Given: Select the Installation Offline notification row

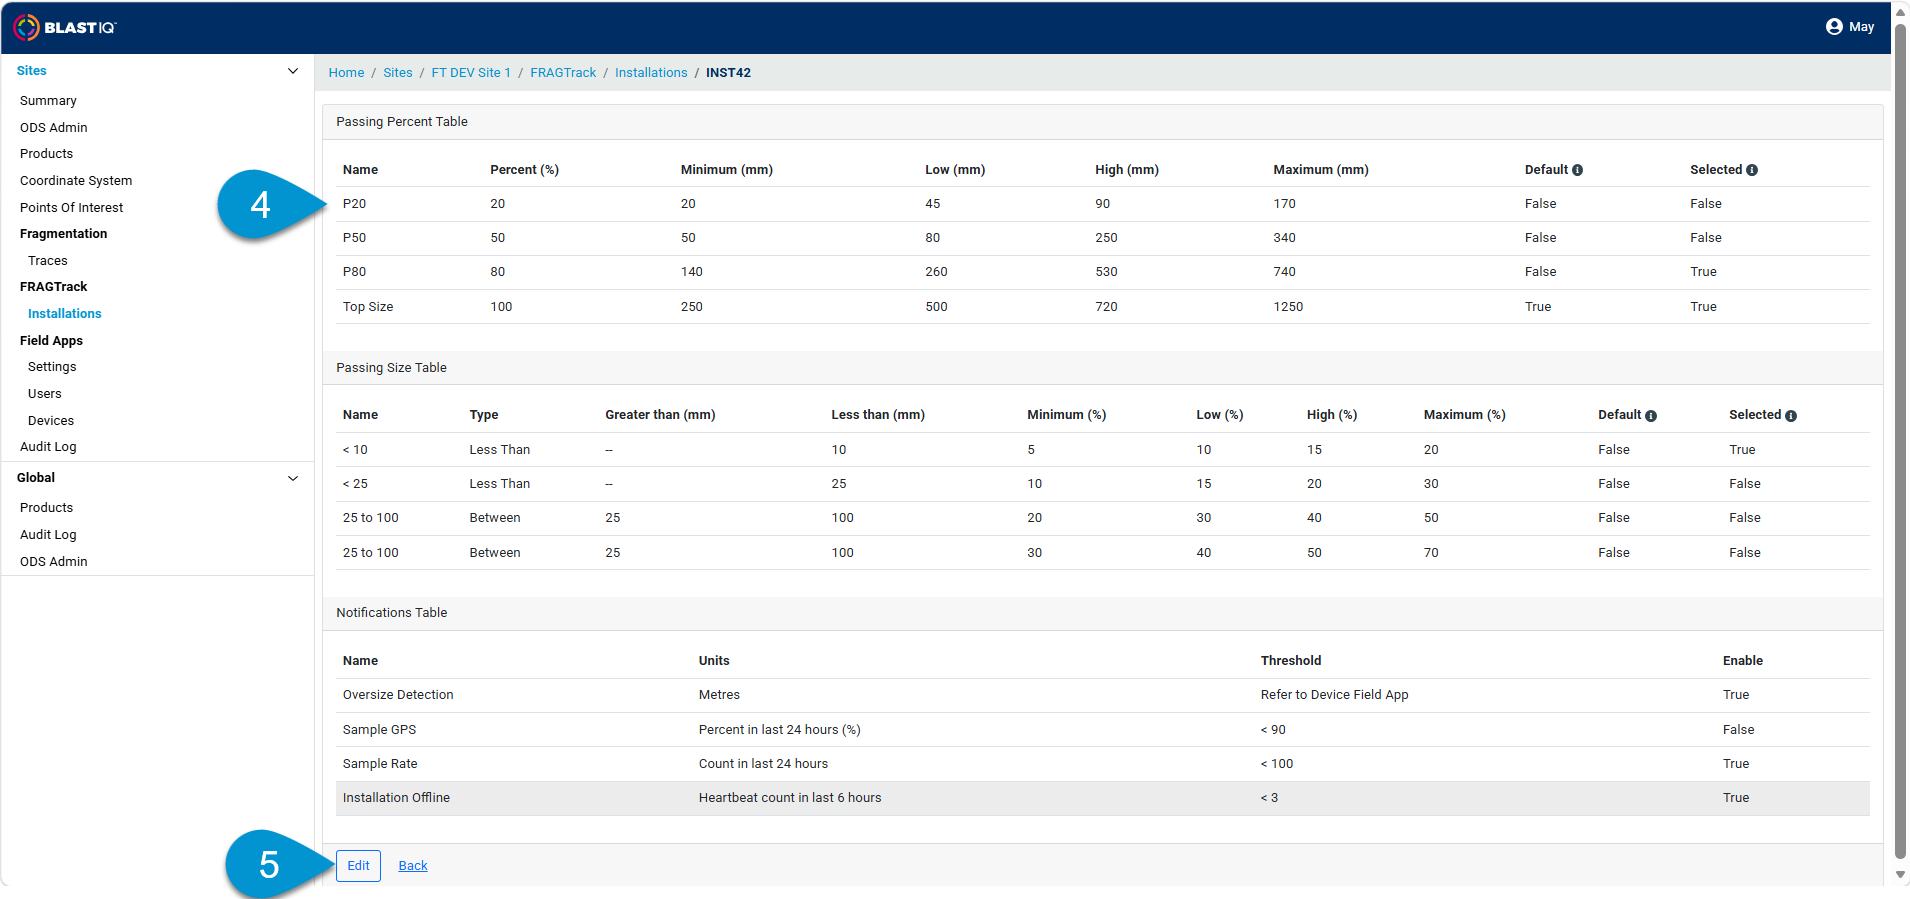Looking at the screenshot, I should (1102, 798).
